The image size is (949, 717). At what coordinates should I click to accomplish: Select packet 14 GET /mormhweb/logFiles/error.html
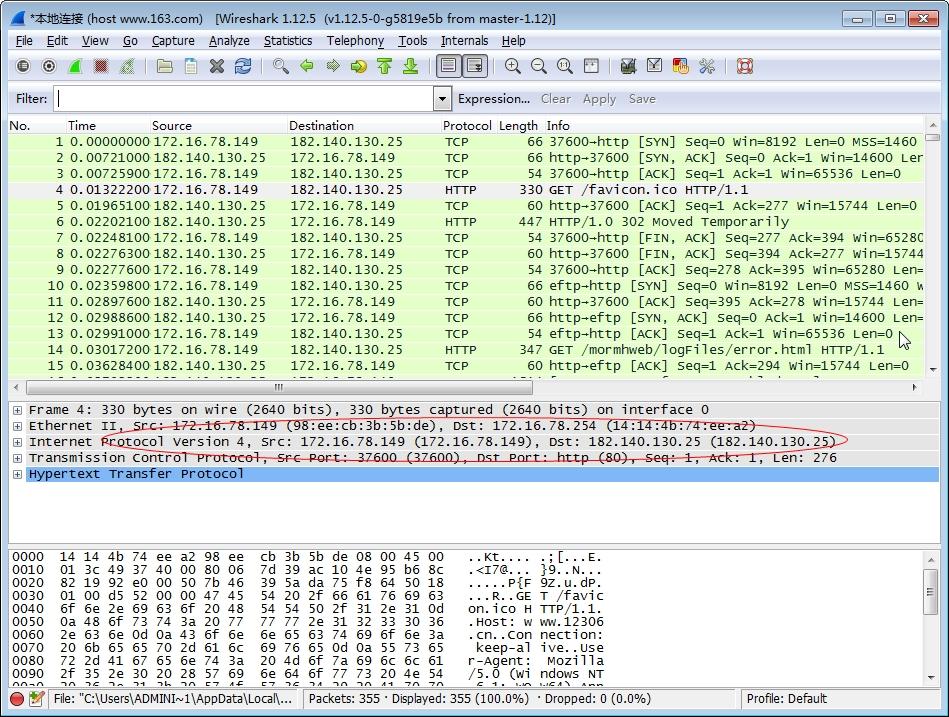[466, 350]
